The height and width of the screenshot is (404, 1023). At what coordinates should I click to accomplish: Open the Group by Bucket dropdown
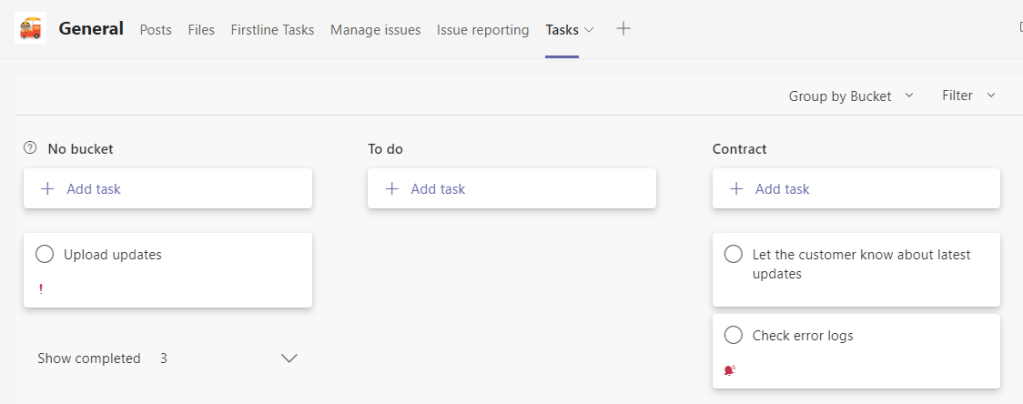tap(850, 96)
